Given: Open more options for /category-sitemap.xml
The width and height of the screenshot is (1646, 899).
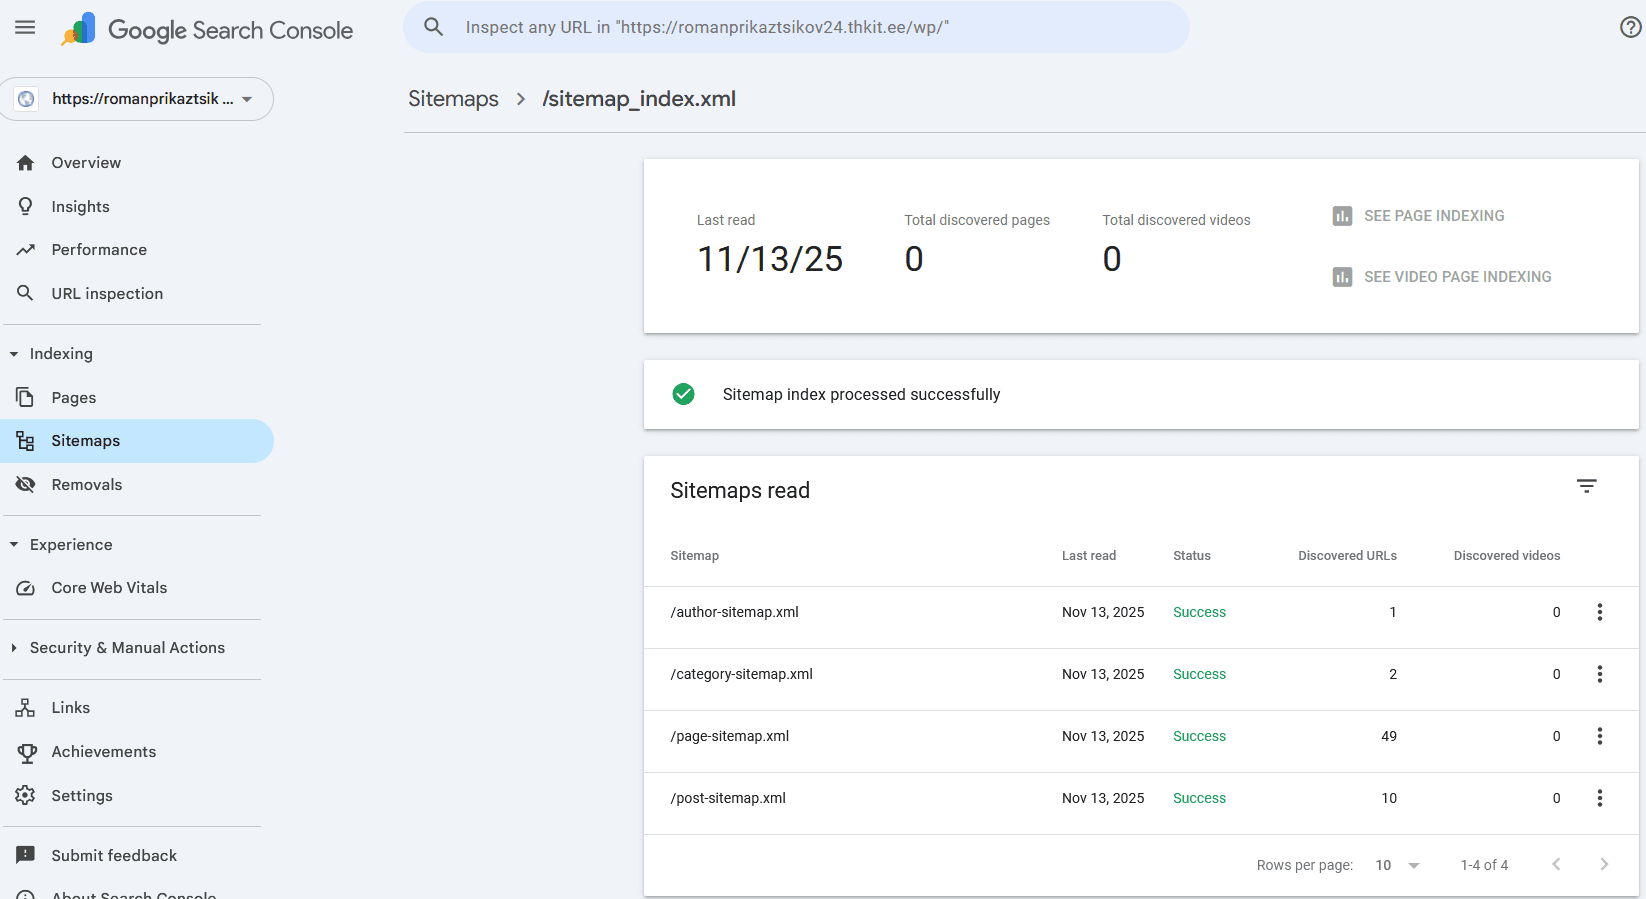Looking at the screenshot, I should click(x=1599, y=674).
